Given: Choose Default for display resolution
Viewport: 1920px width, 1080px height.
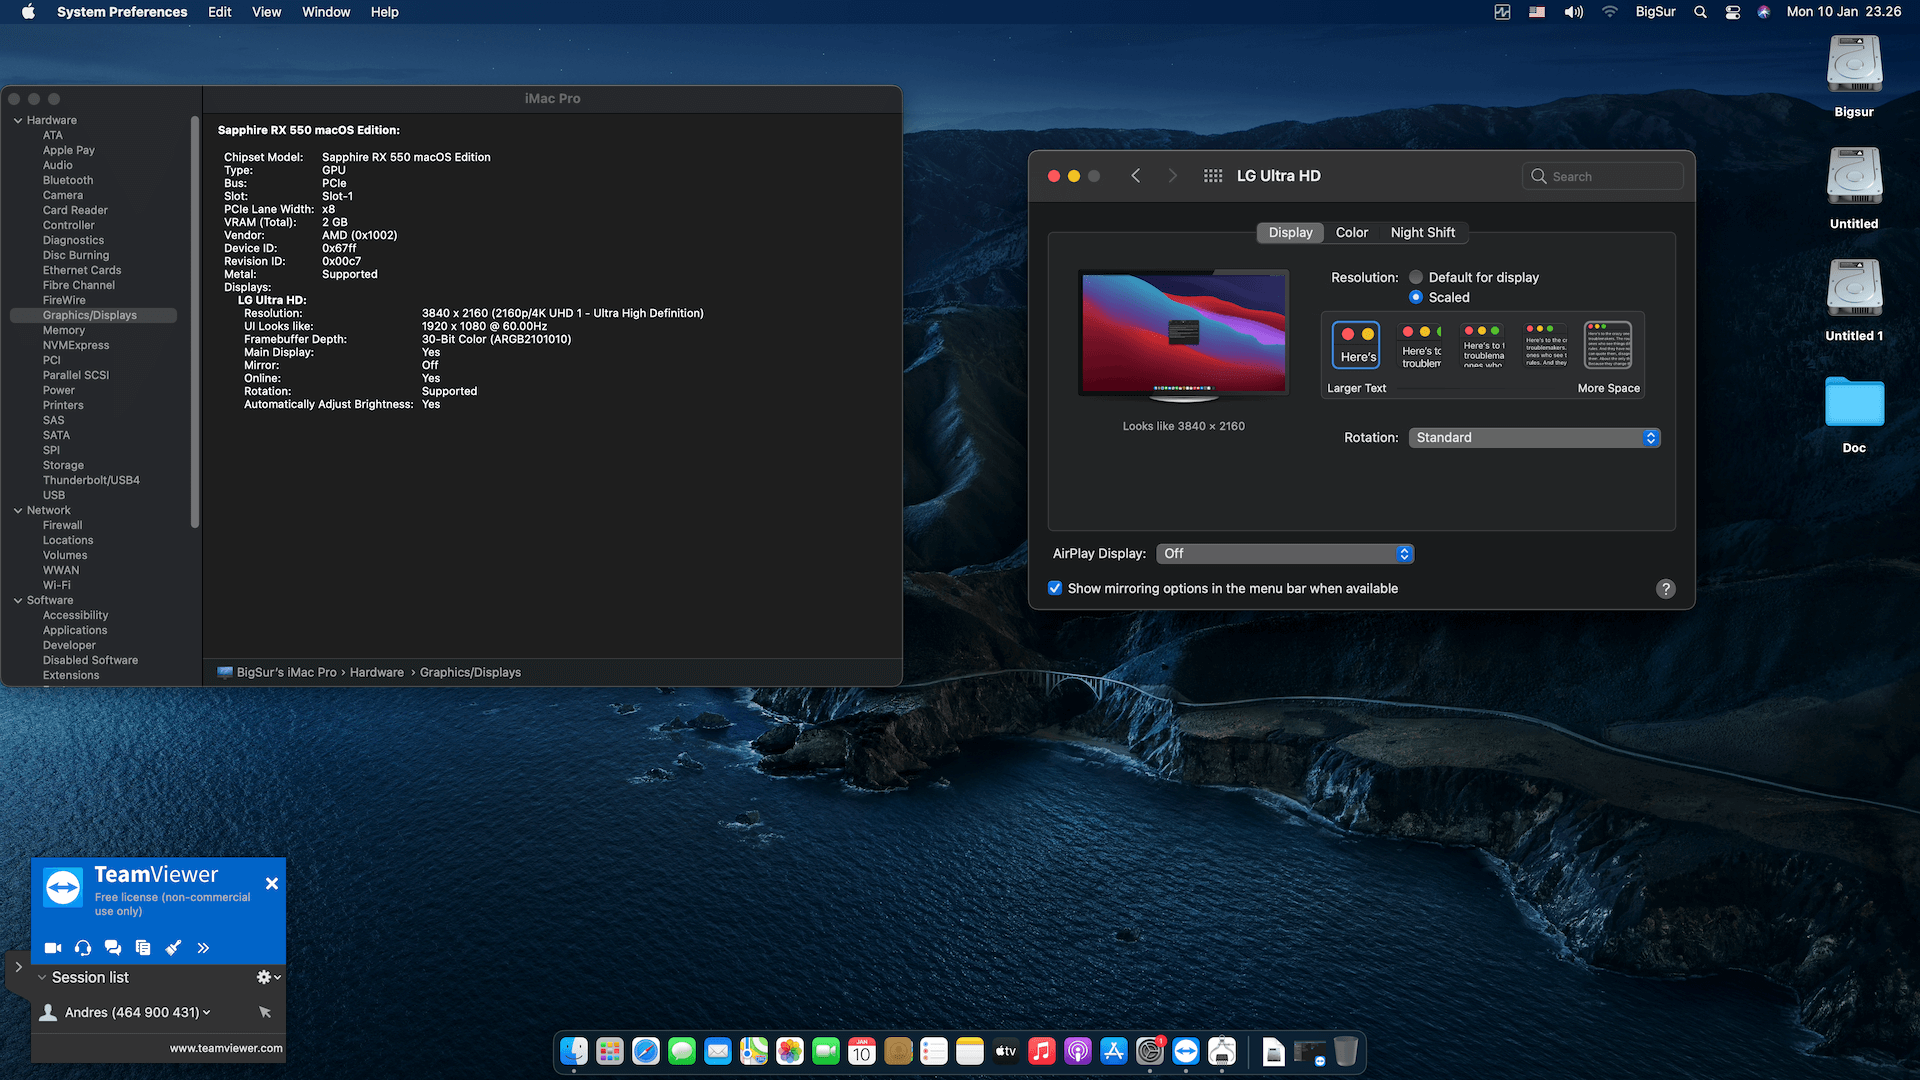Looking at the screenshot, I should coord(1416,277).
